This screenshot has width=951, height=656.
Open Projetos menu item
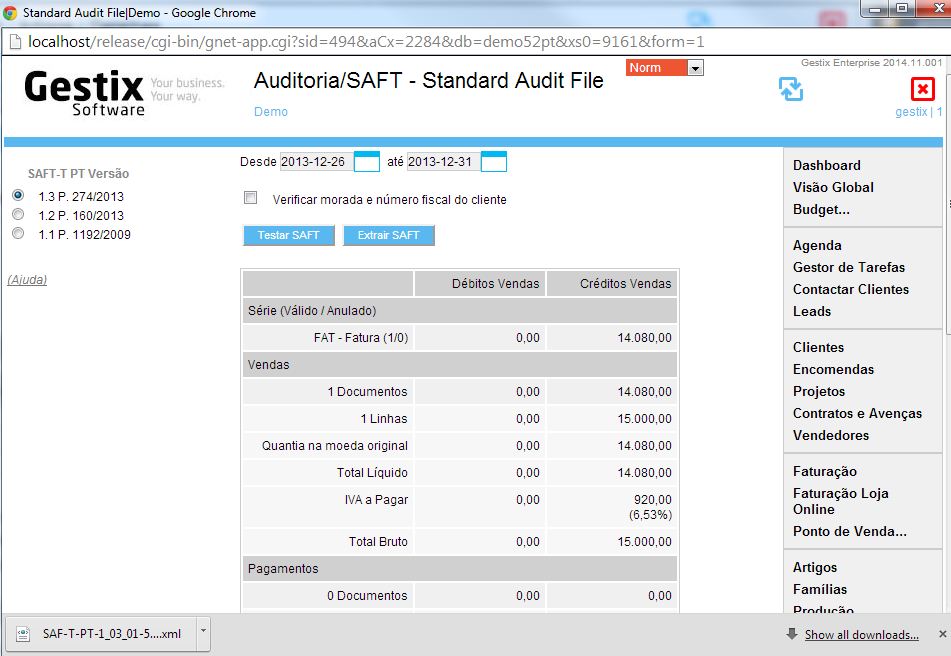click(819, 391)
